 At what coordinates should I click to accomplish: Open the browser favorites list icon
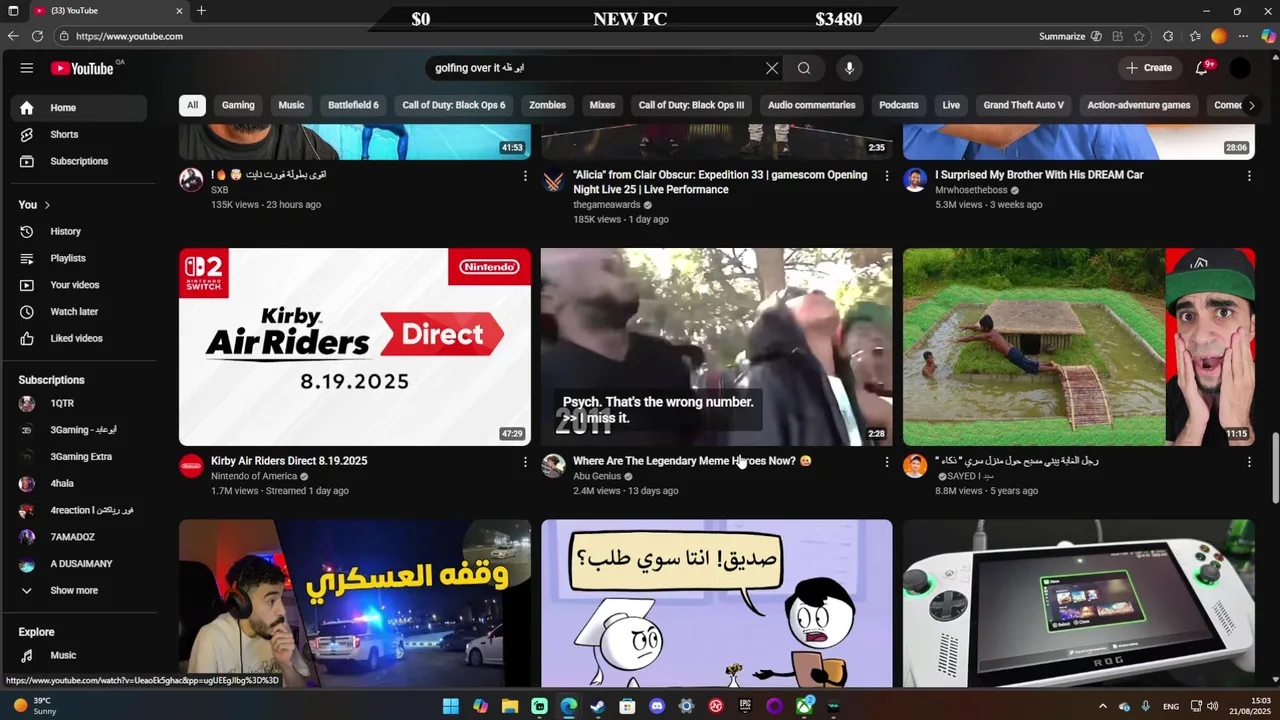click(1195, 36)
